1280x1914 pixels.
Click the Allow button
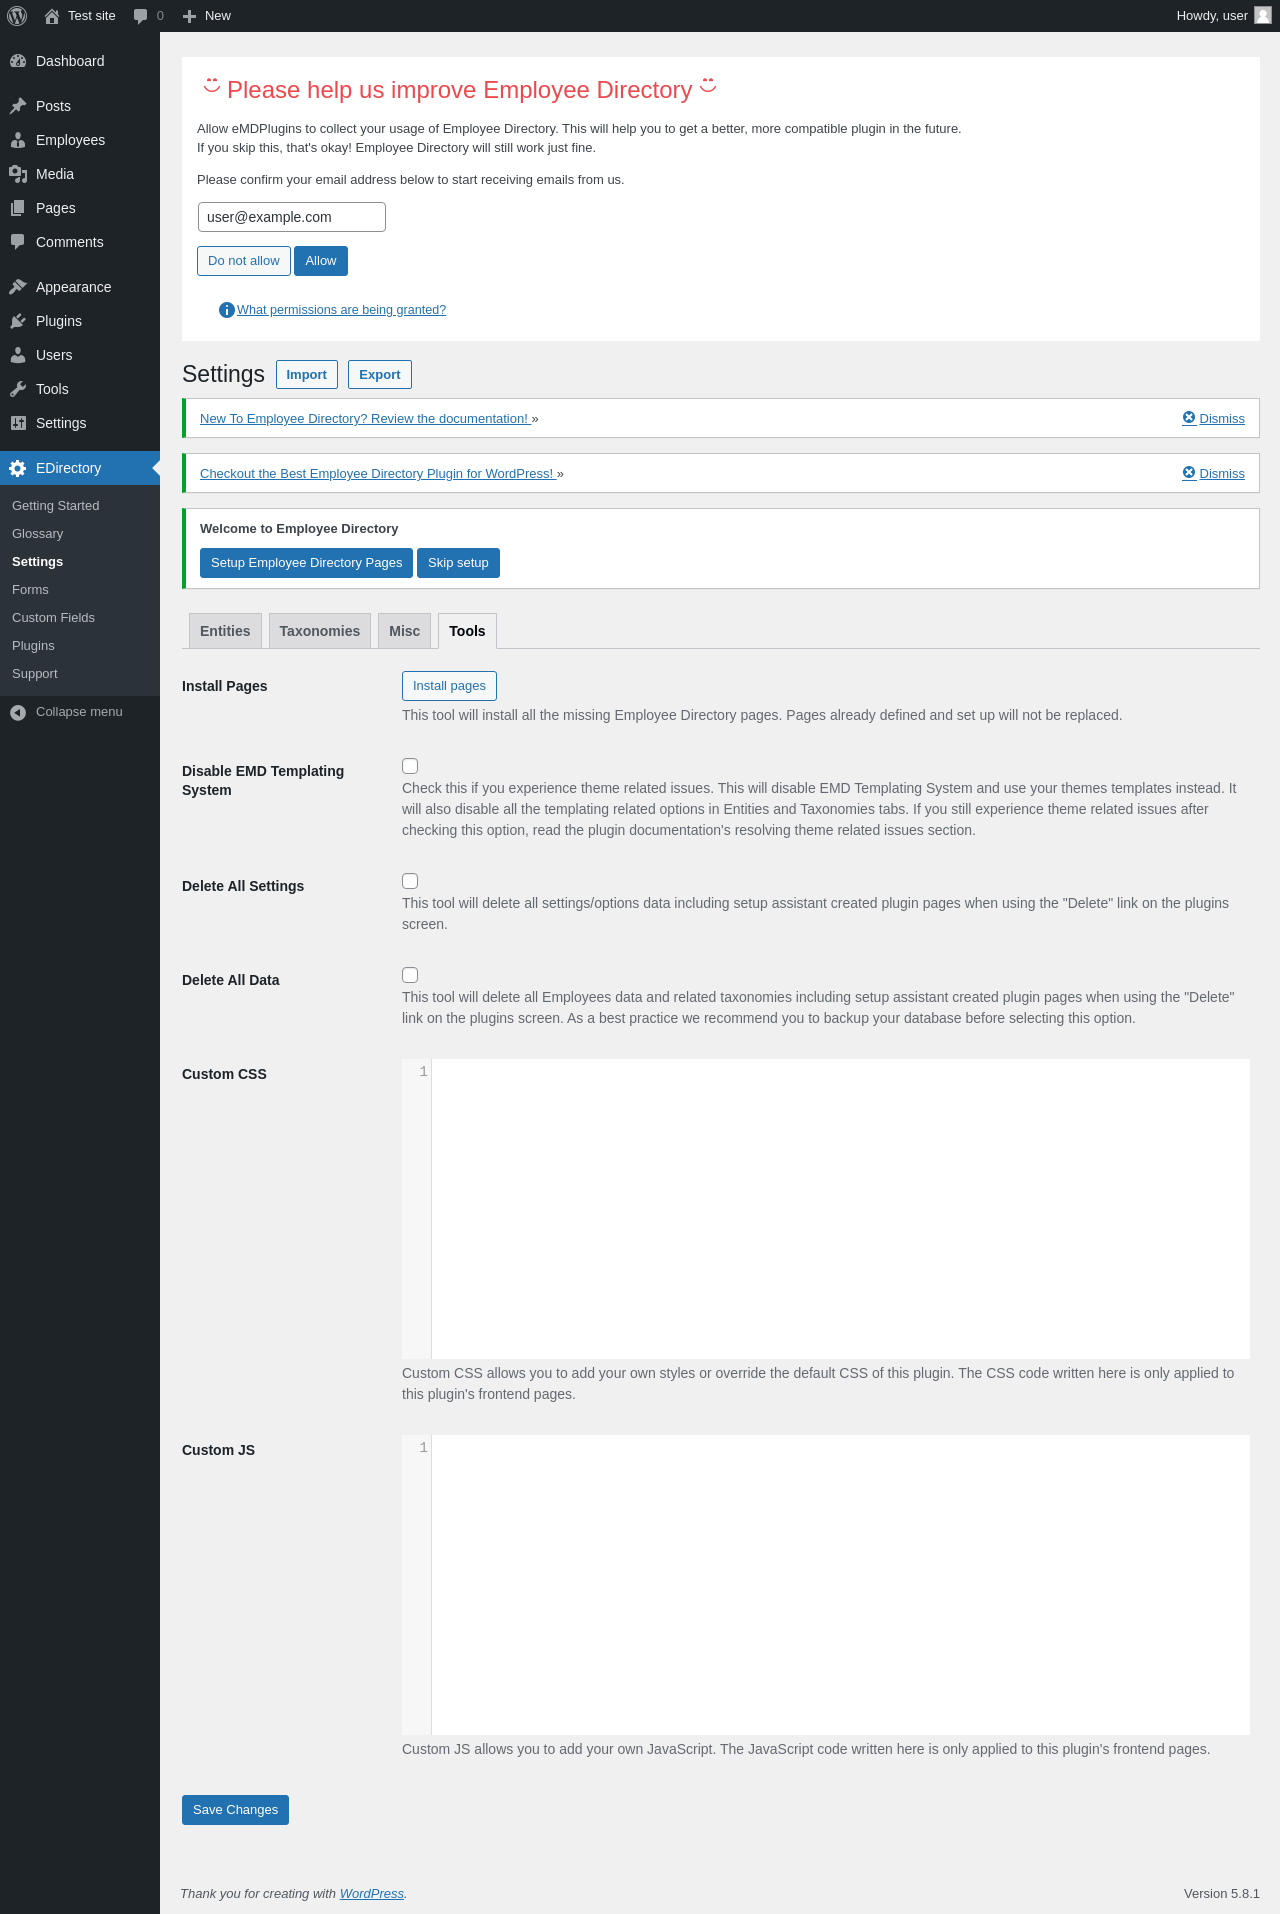click(x=321, y=261)
